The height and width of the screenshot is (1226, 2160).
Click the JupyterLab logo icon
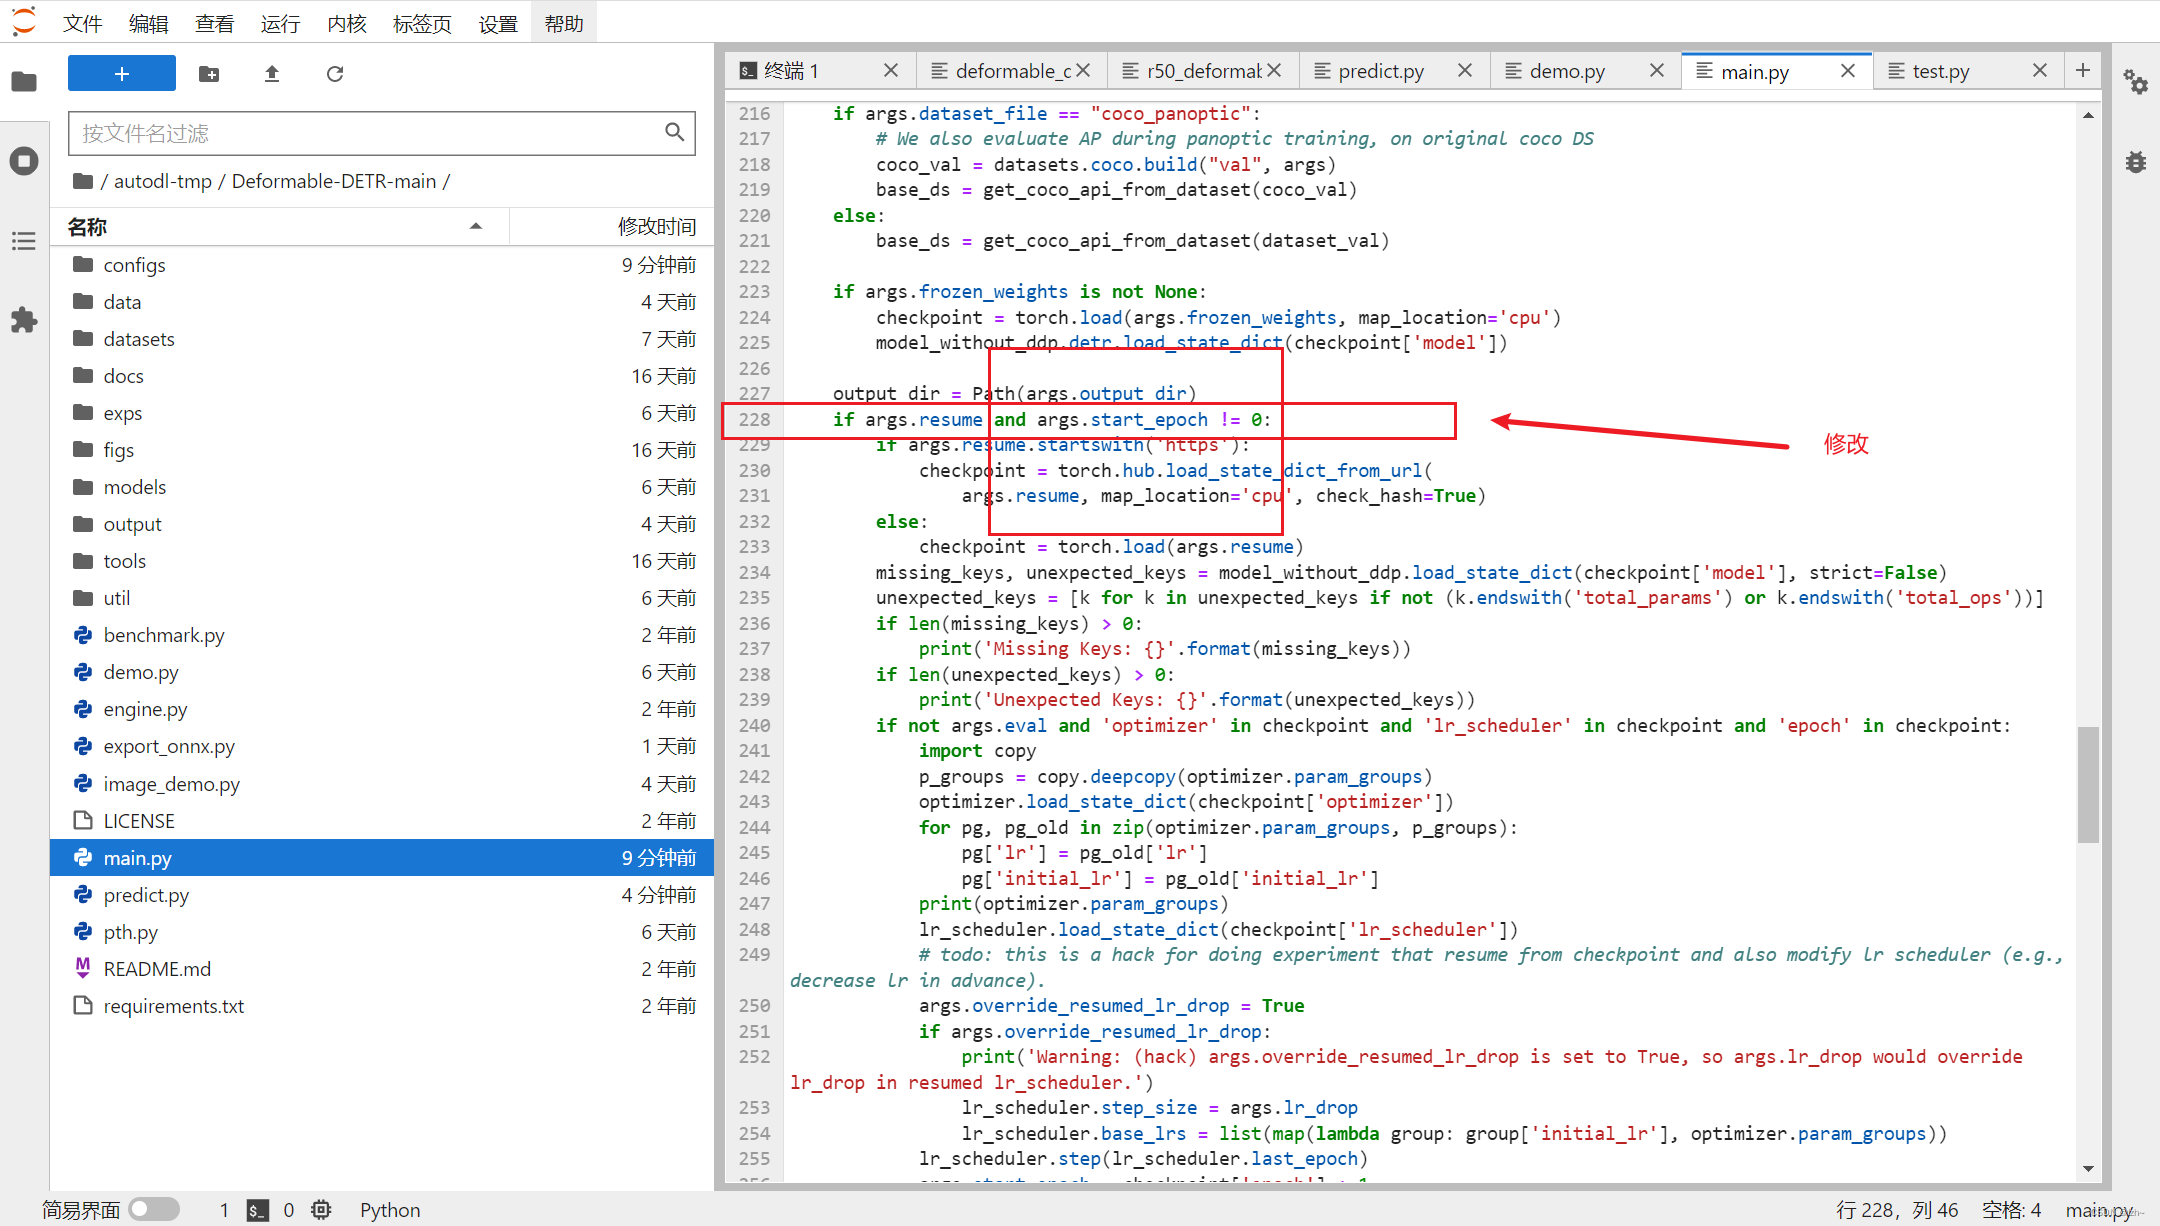[x=24, y=22]
